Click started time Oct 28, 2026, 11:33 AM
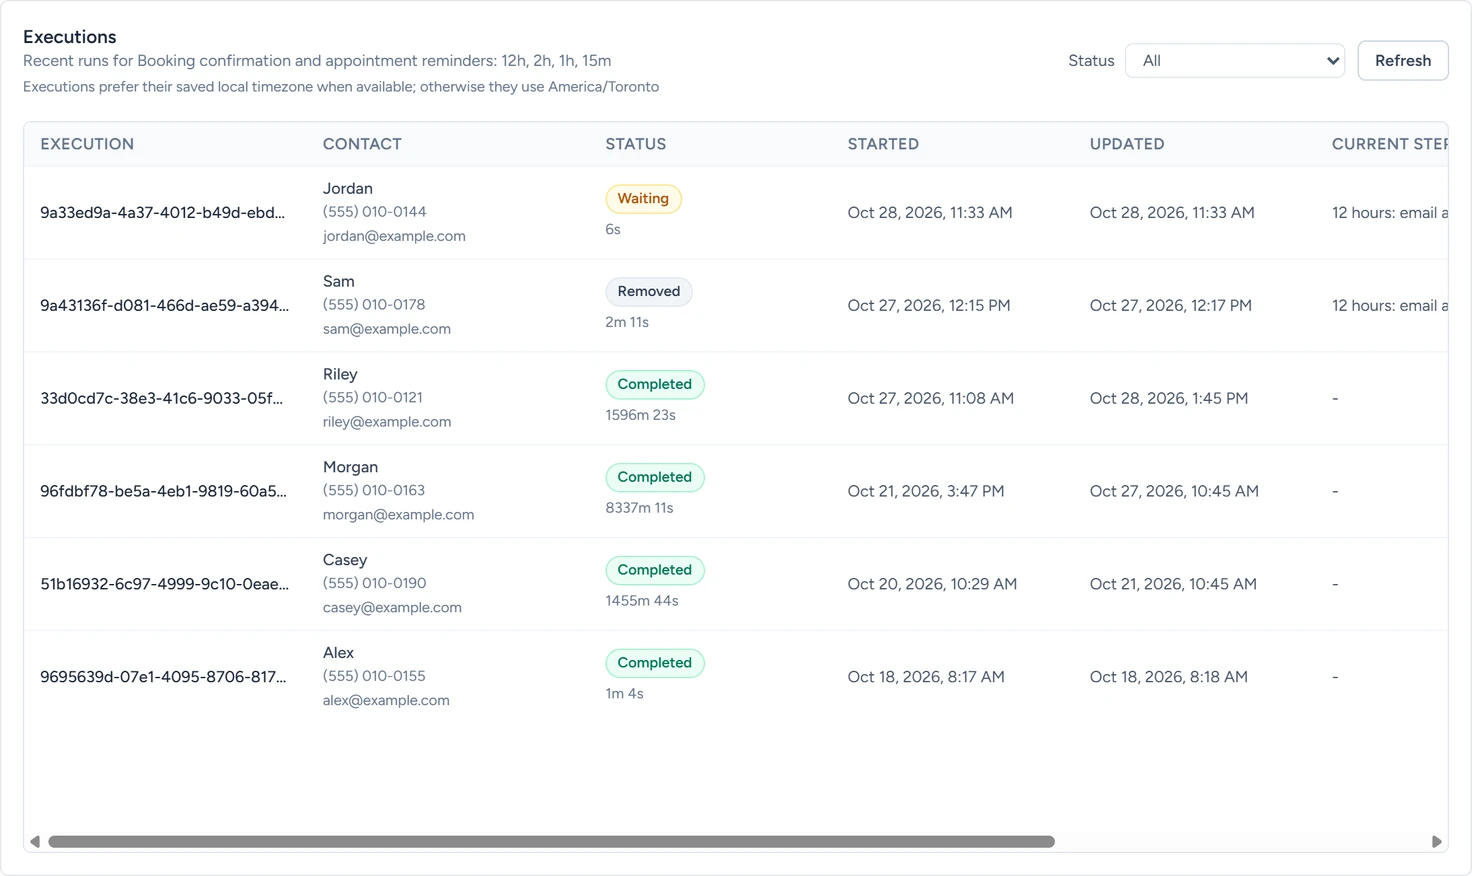 pyautogui.click(x=930, y=213)
